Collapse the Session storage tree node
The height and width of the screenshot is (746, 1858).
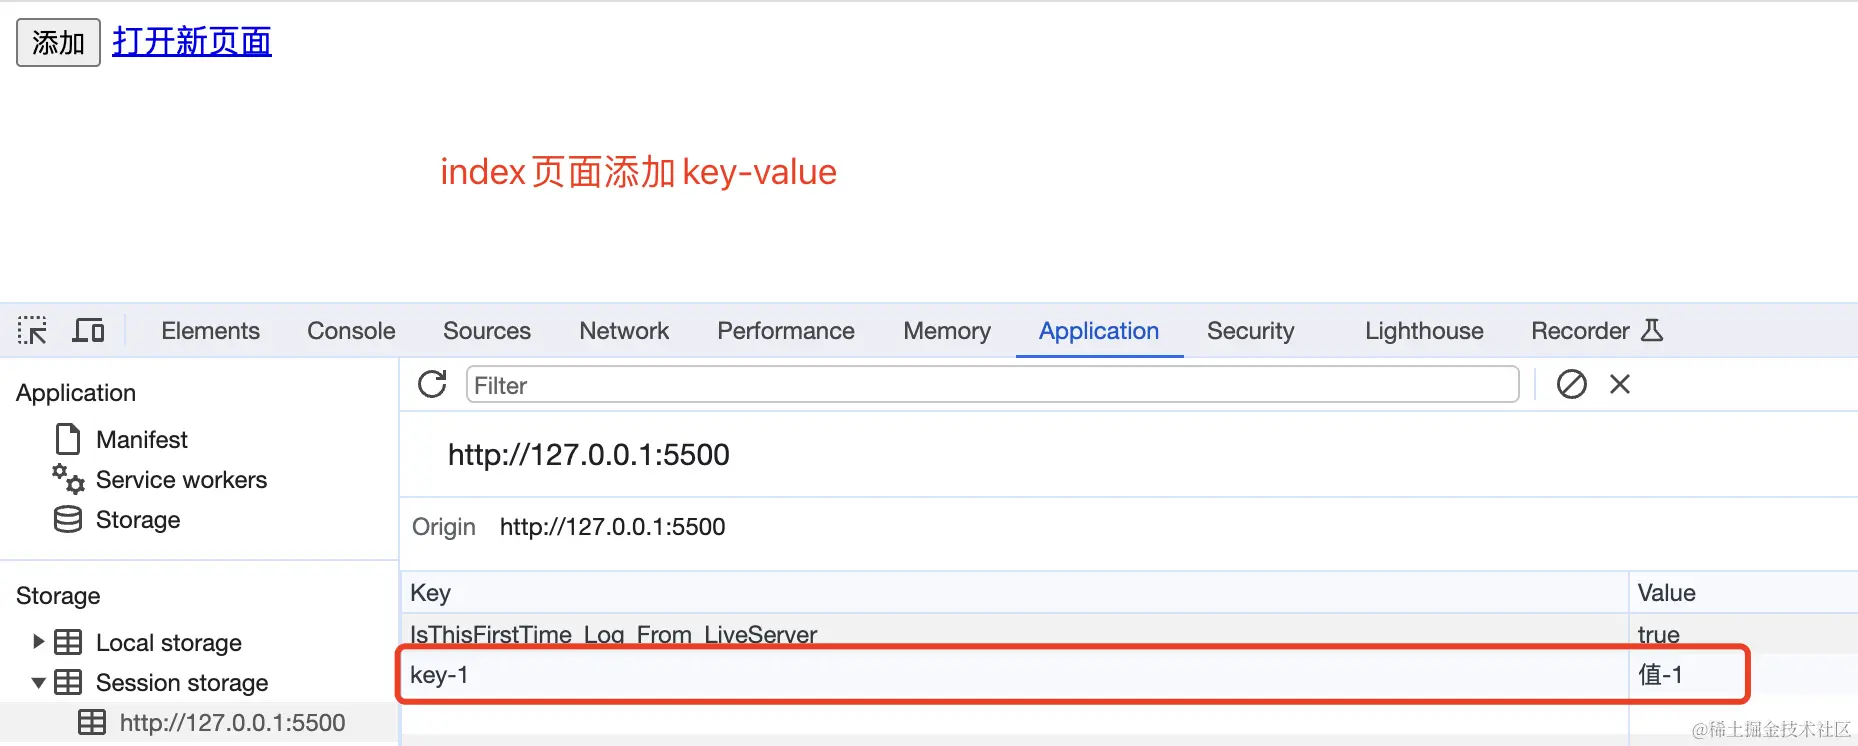(39, 683)
